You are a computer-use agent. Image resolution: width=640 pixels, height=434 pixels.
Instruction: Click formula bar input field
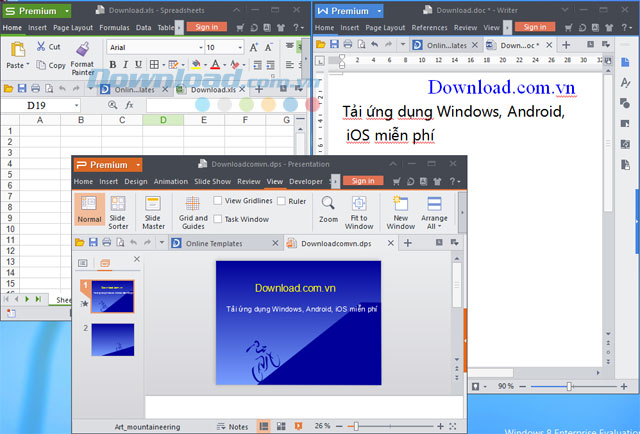227,105
